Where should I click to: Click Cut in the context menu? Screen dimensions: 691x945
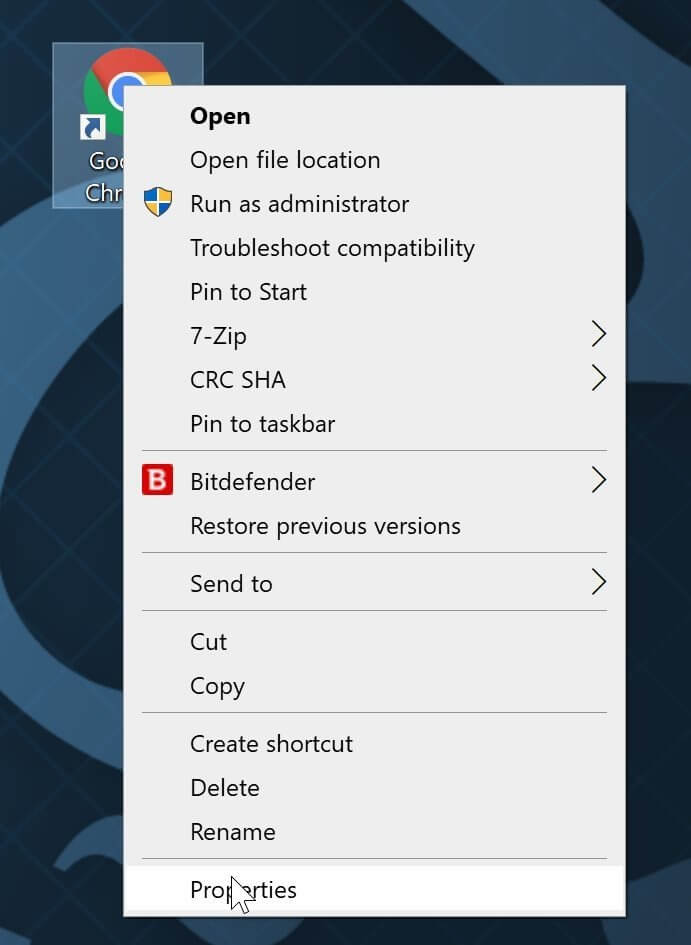208,642
